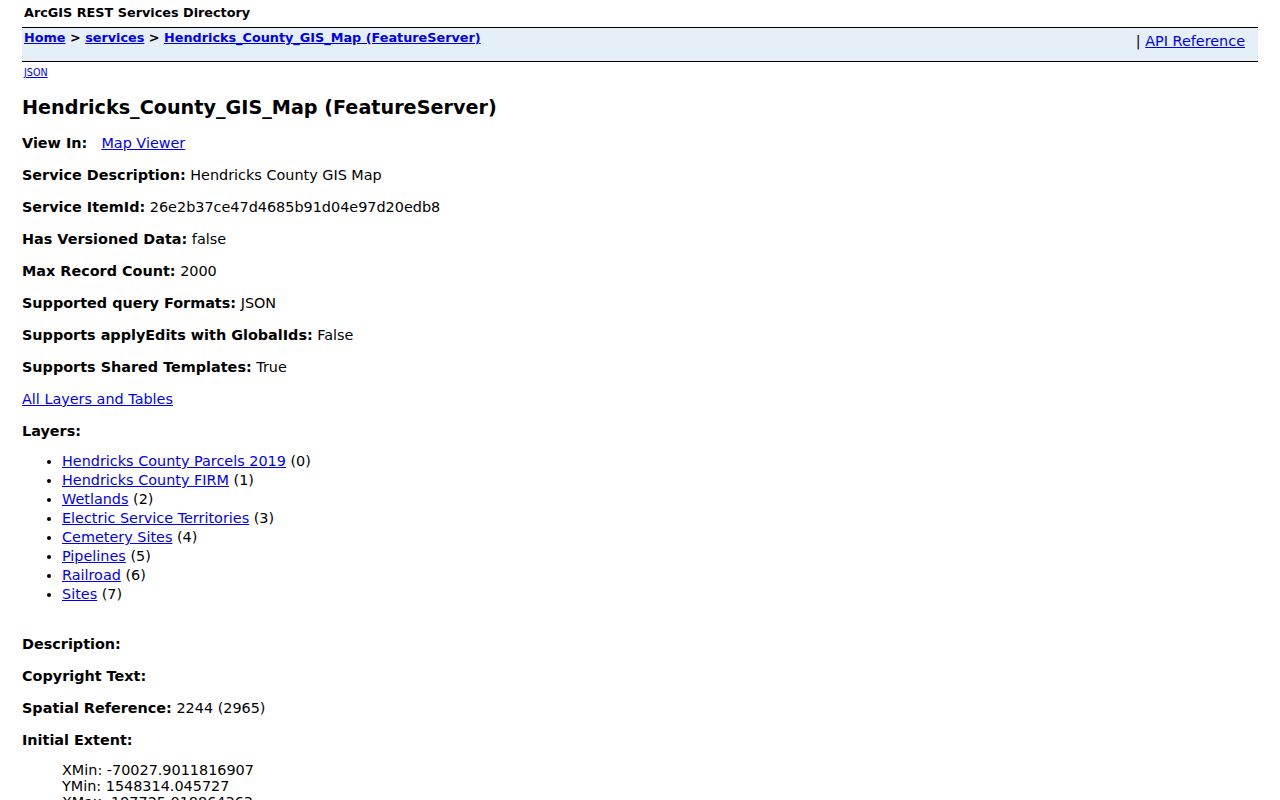The image size is (1280, 800).
Task: Open the API Reference link
Action: 1195,41
